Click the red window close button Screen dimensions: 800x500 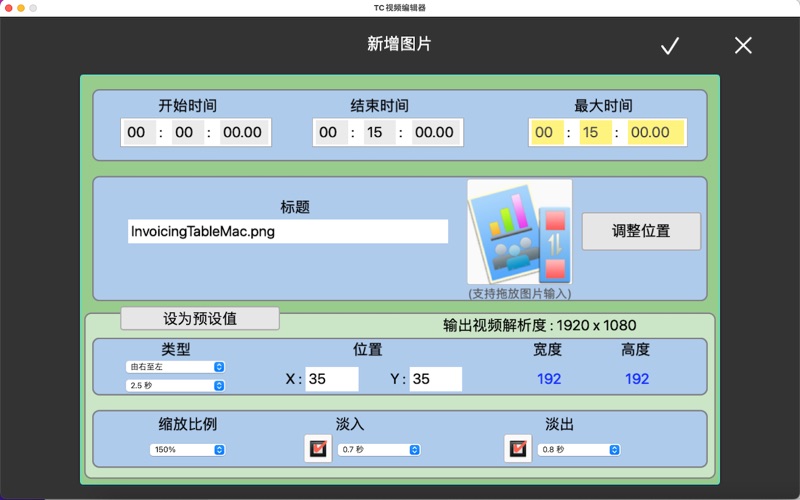click(8, 8)
